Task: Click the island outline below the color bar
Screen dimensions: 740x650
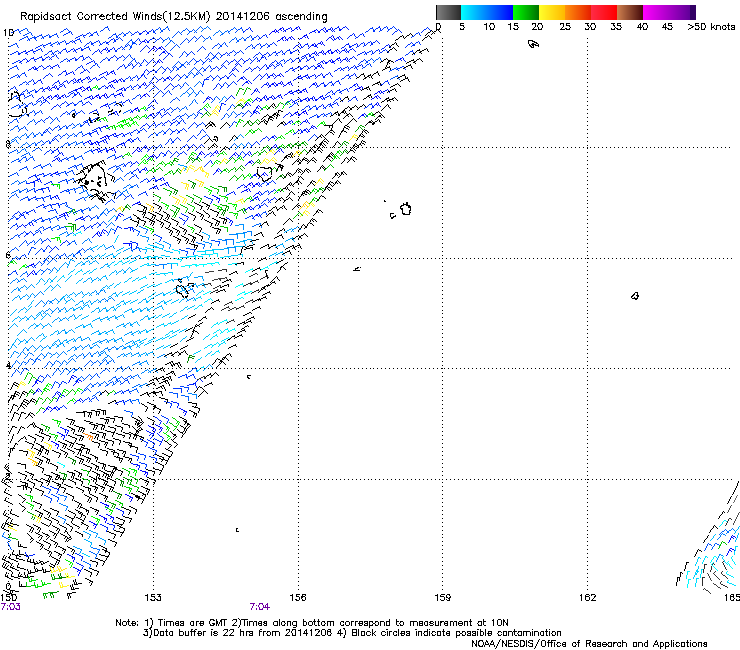Action: [x=533, y=44]
